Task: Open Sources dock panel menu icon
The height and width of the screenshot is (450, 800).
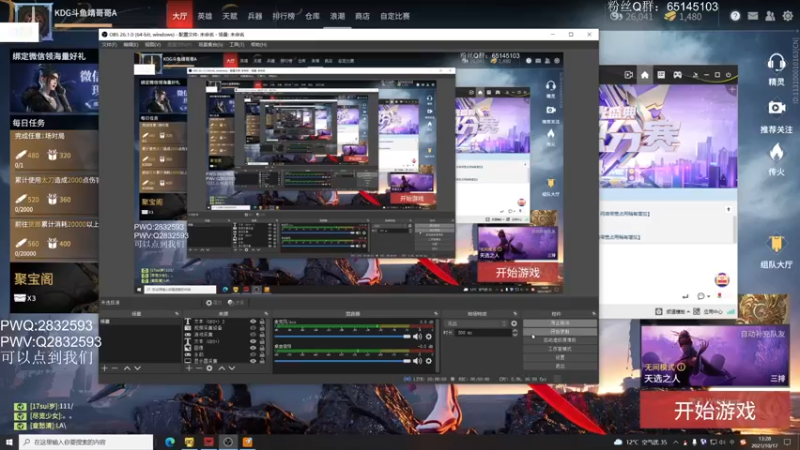Action: click(266, 314)
